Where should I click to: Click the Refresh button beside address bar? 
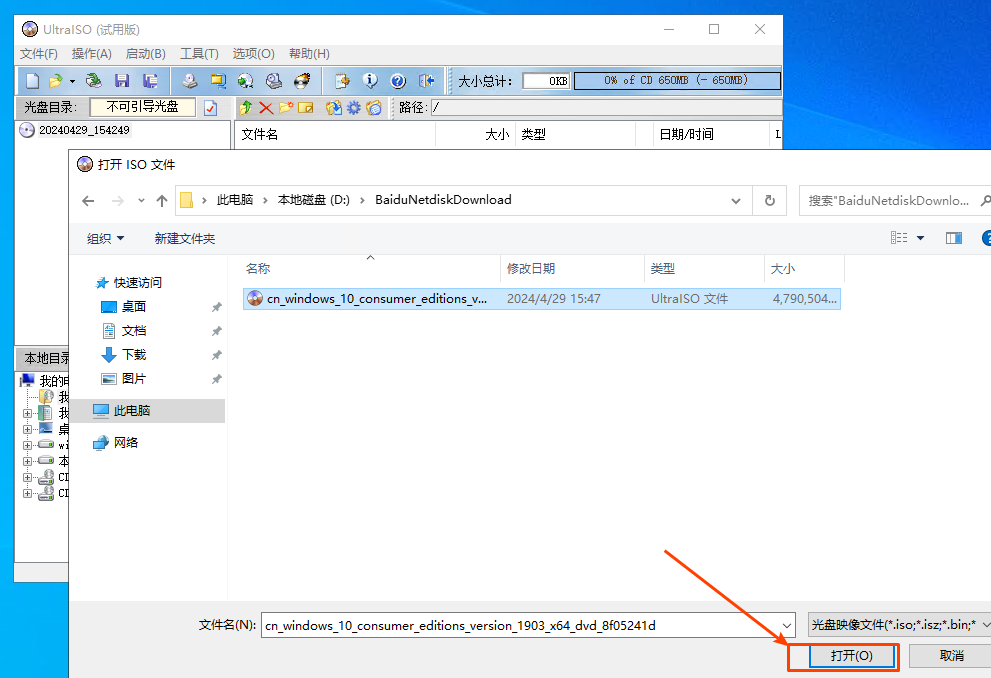pos(770,200)
